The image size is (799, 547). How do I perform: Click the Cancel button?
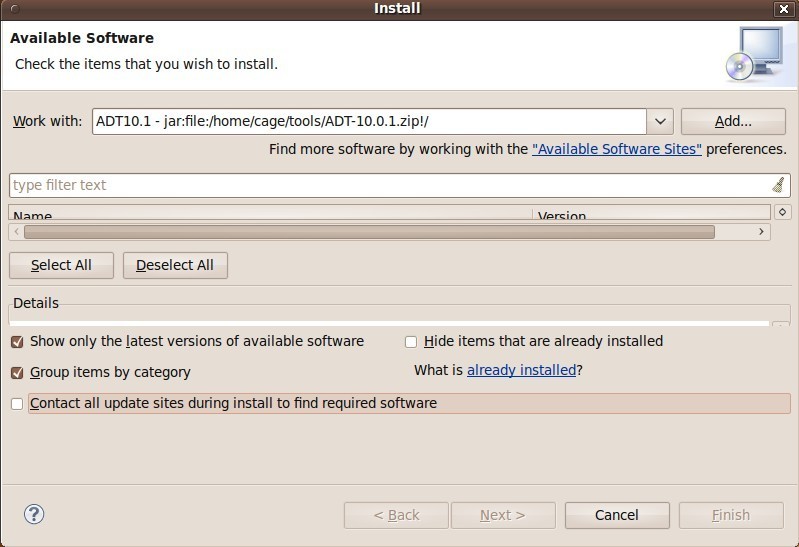617,515
